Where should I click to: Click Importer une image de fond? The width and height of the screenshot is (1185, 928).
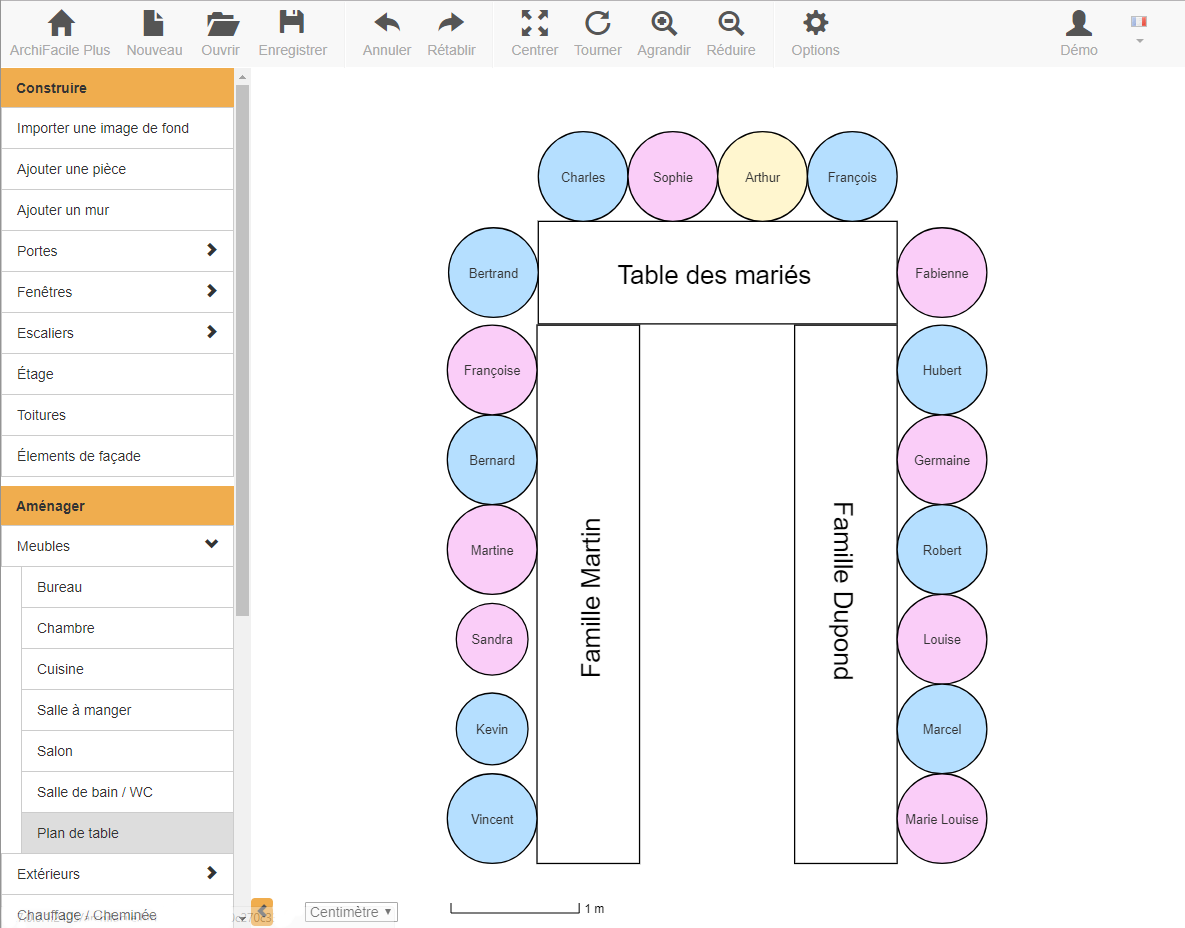(117, 128)
